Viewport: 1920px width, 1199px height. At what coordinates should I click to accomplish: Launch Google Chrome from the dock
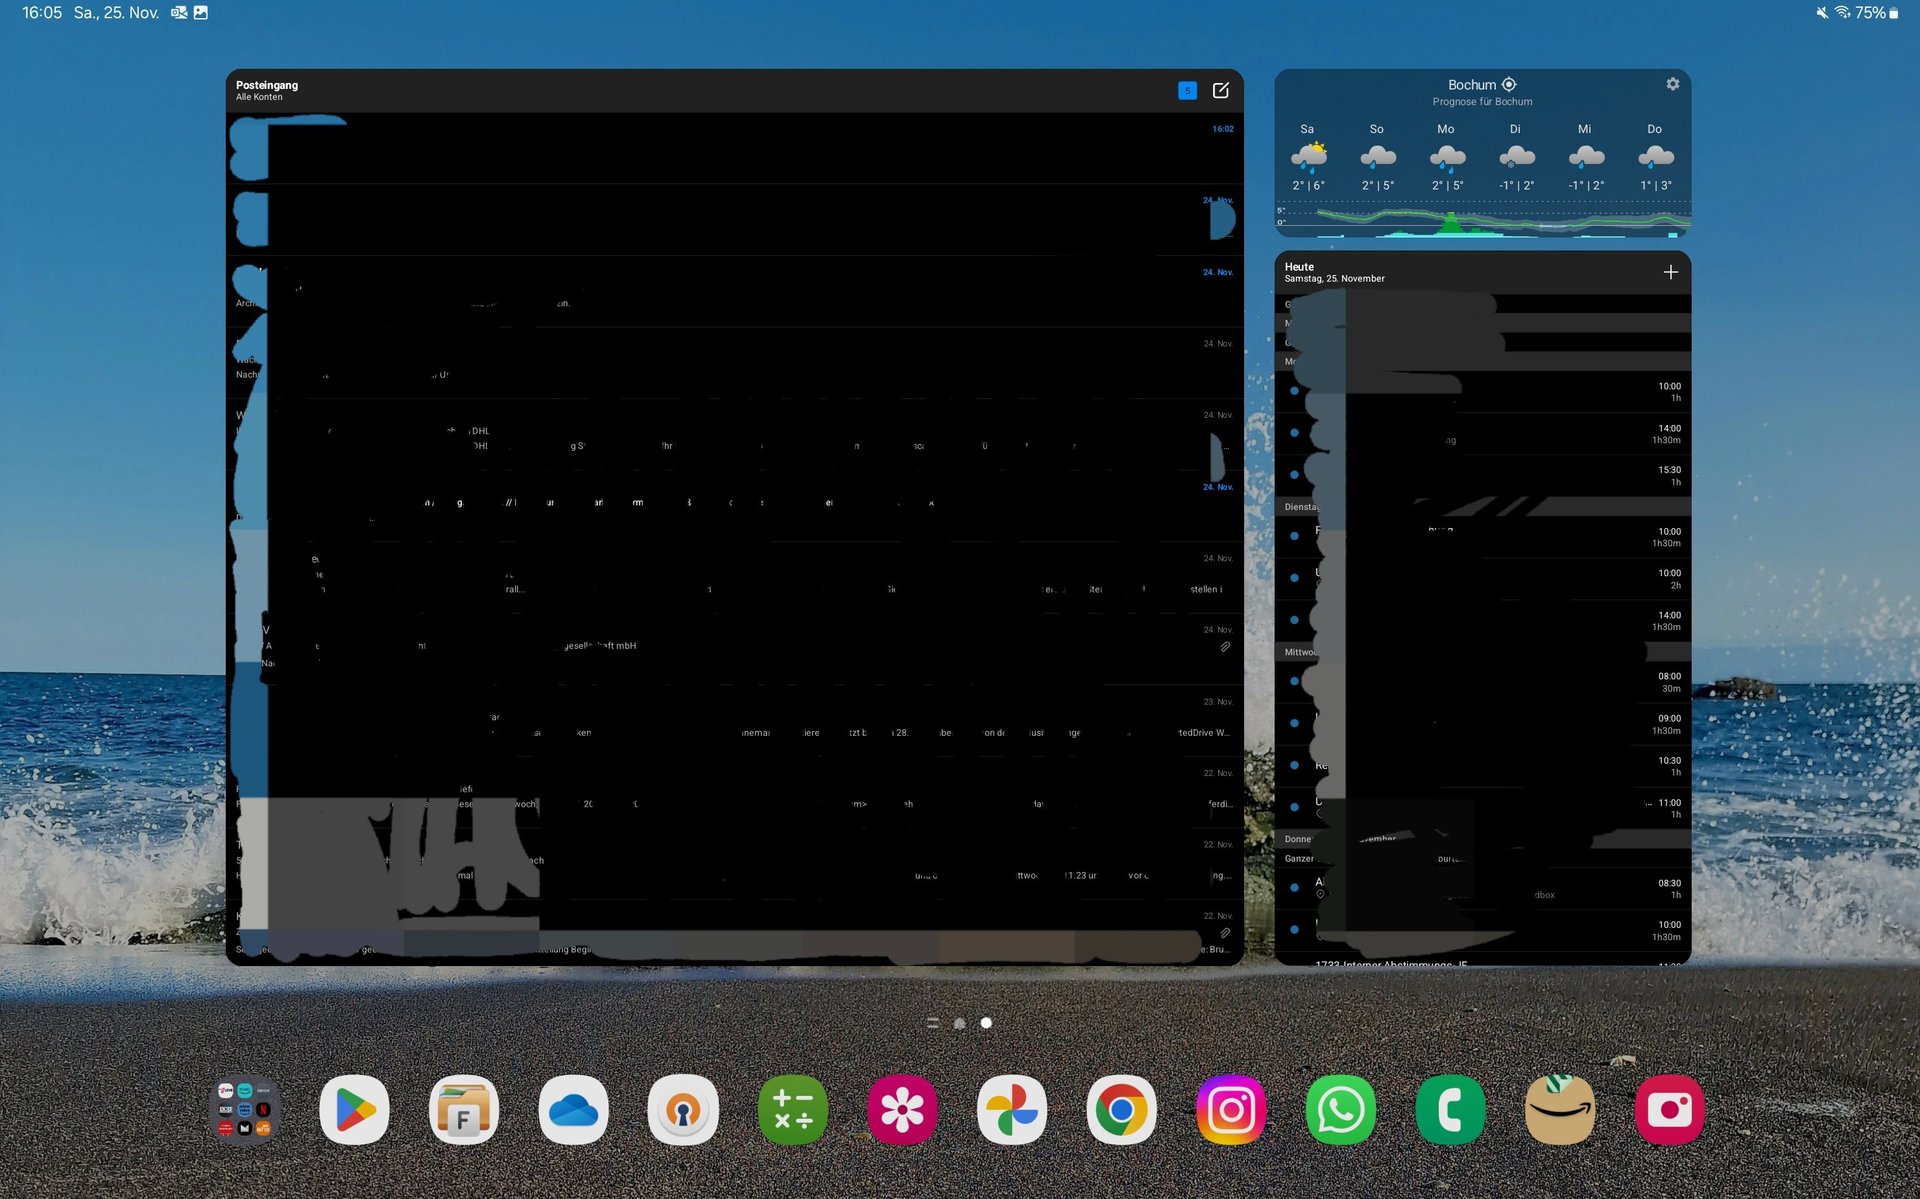pyautogui.click(x=1121, y=1110)
